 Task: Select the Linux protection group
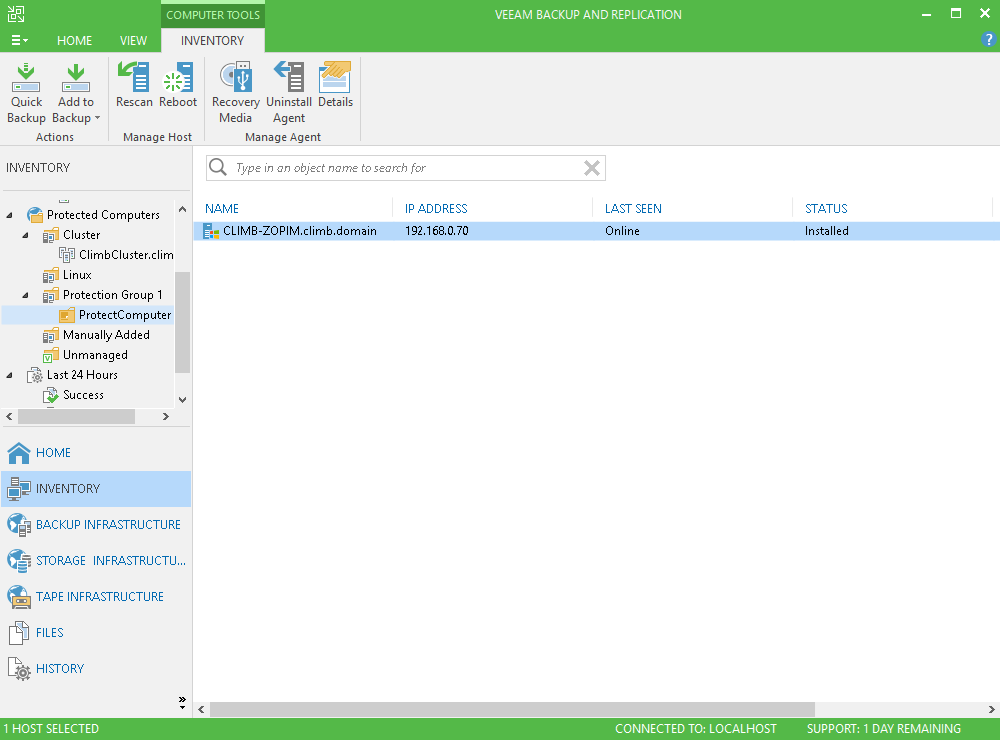[x=77, y=275]
